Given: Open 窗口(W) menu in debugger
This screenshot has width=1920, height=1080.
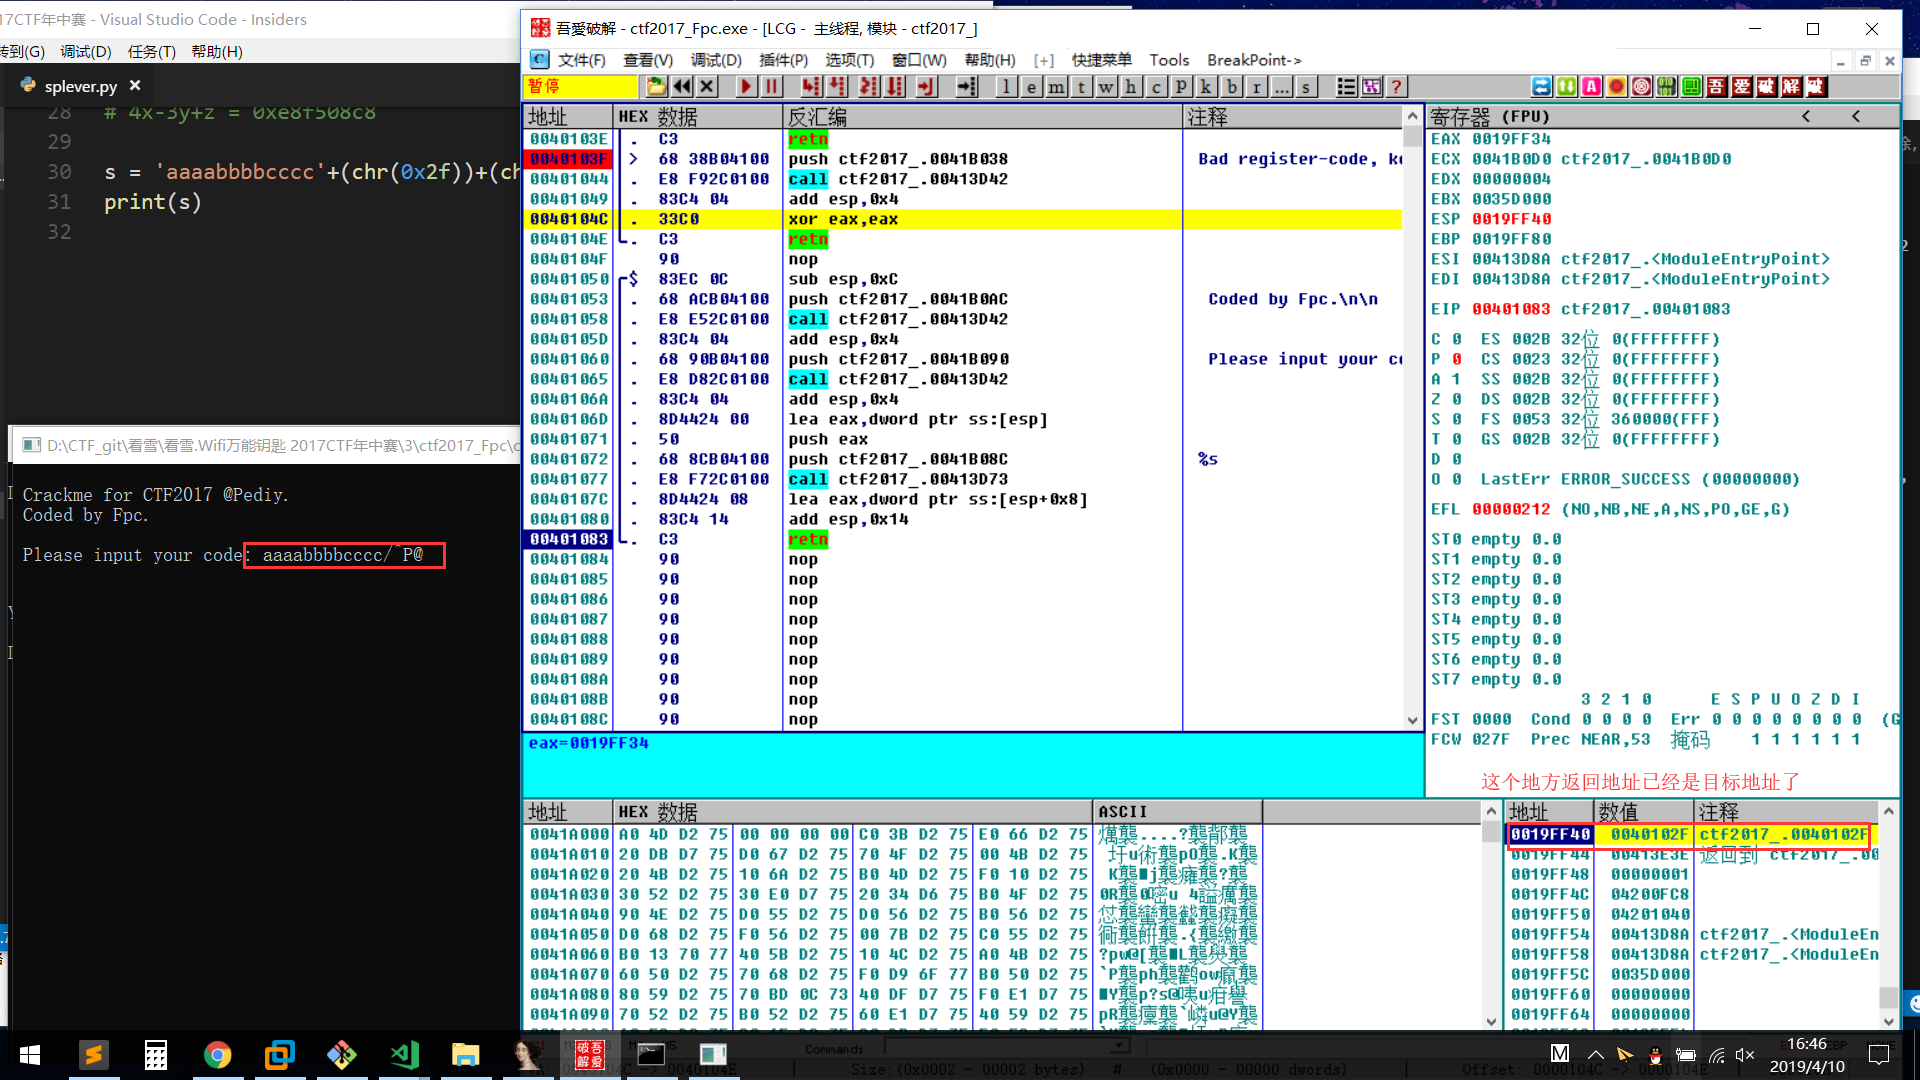Looking at the screenshot, I should 919,60.
